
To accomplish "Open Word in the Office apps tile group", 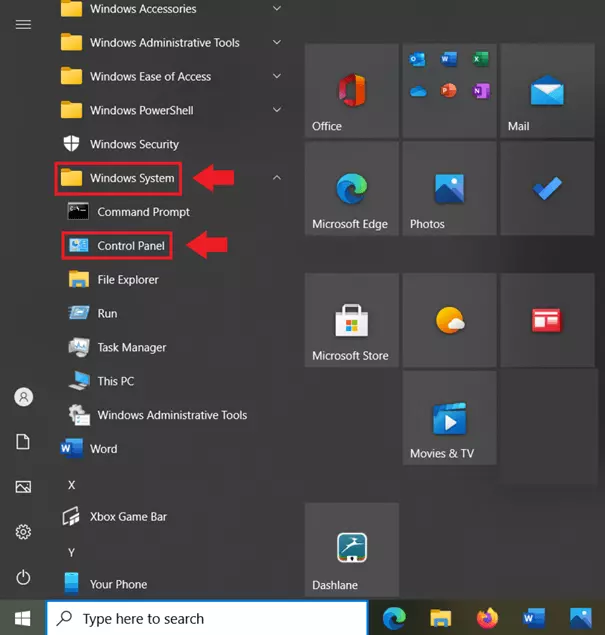I will point(449,59).
